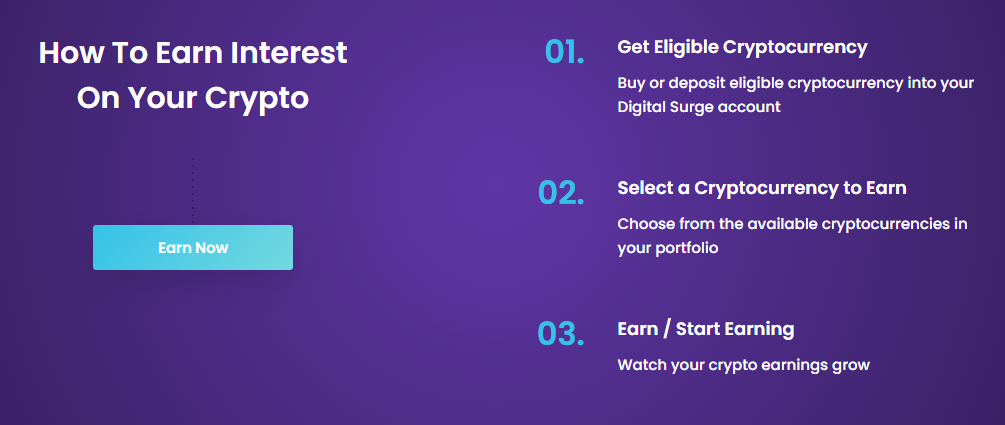Select the 02. step number
Image resolution: width=1005 pixels, height=425 pixels.
tap(561, 192)
